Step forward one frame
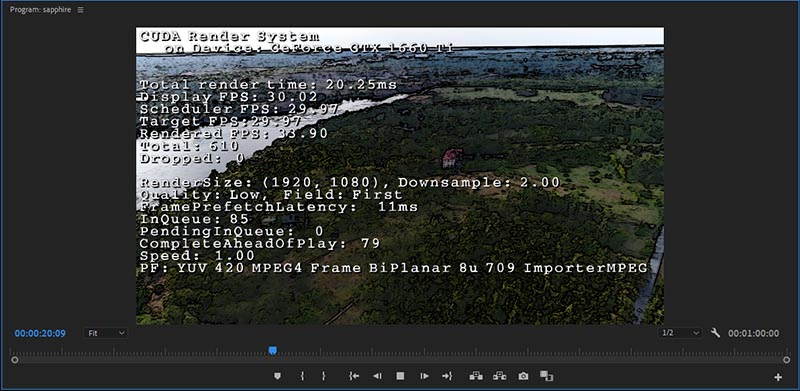 424,376
